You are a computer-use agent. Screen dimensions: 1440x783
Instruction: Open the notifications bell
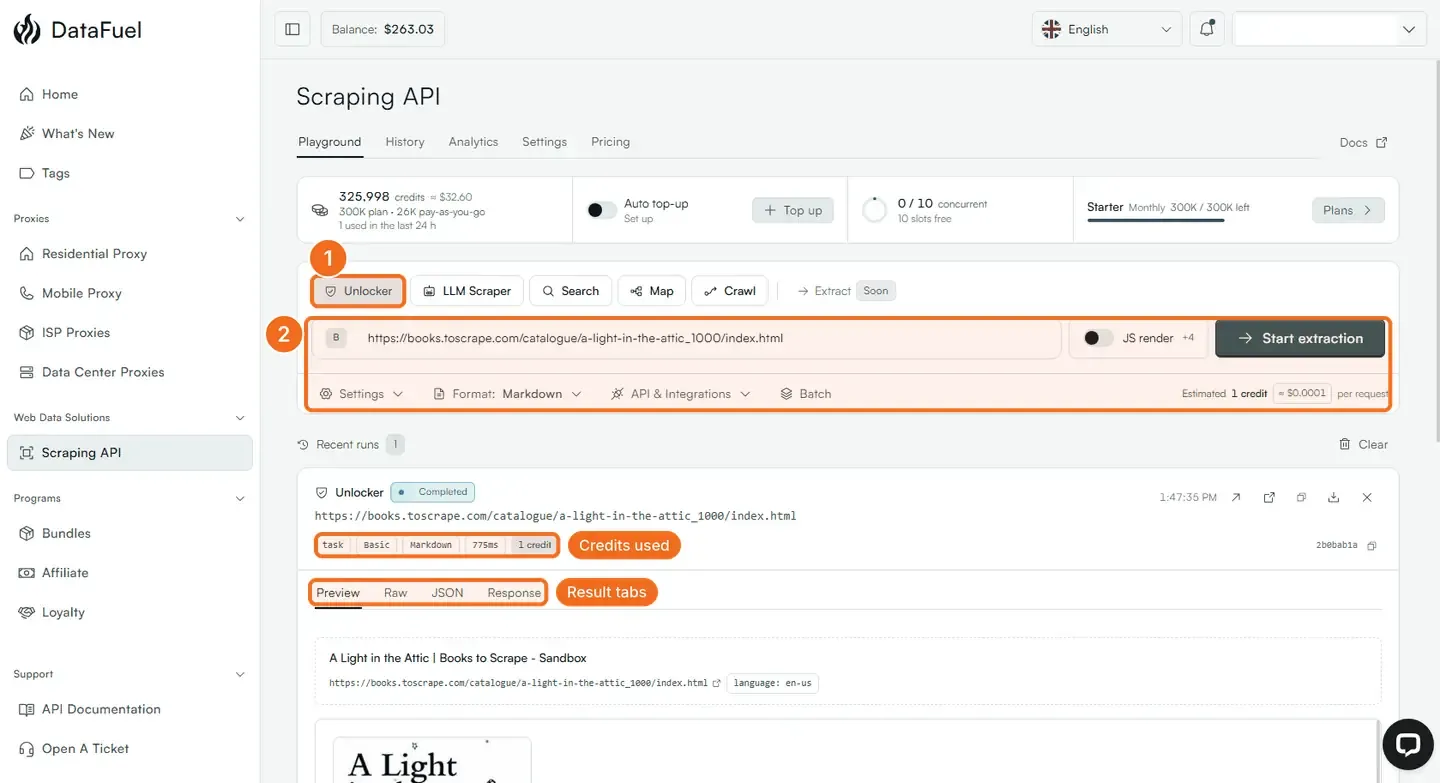click(x=1207, y=29)
